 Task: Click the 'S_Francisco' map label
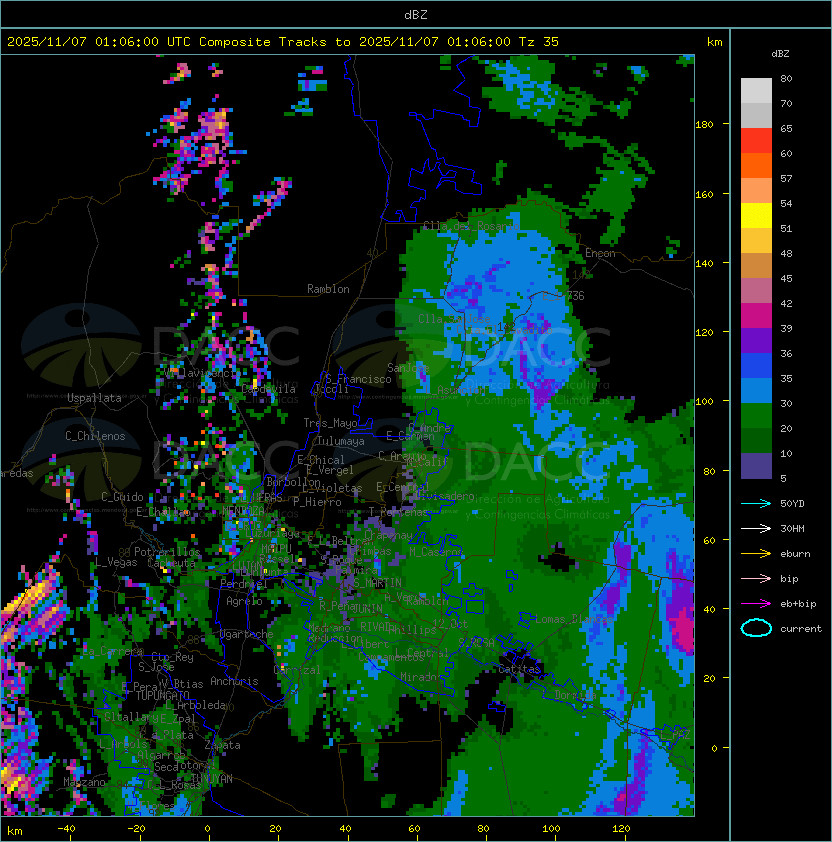click(358, 379)
